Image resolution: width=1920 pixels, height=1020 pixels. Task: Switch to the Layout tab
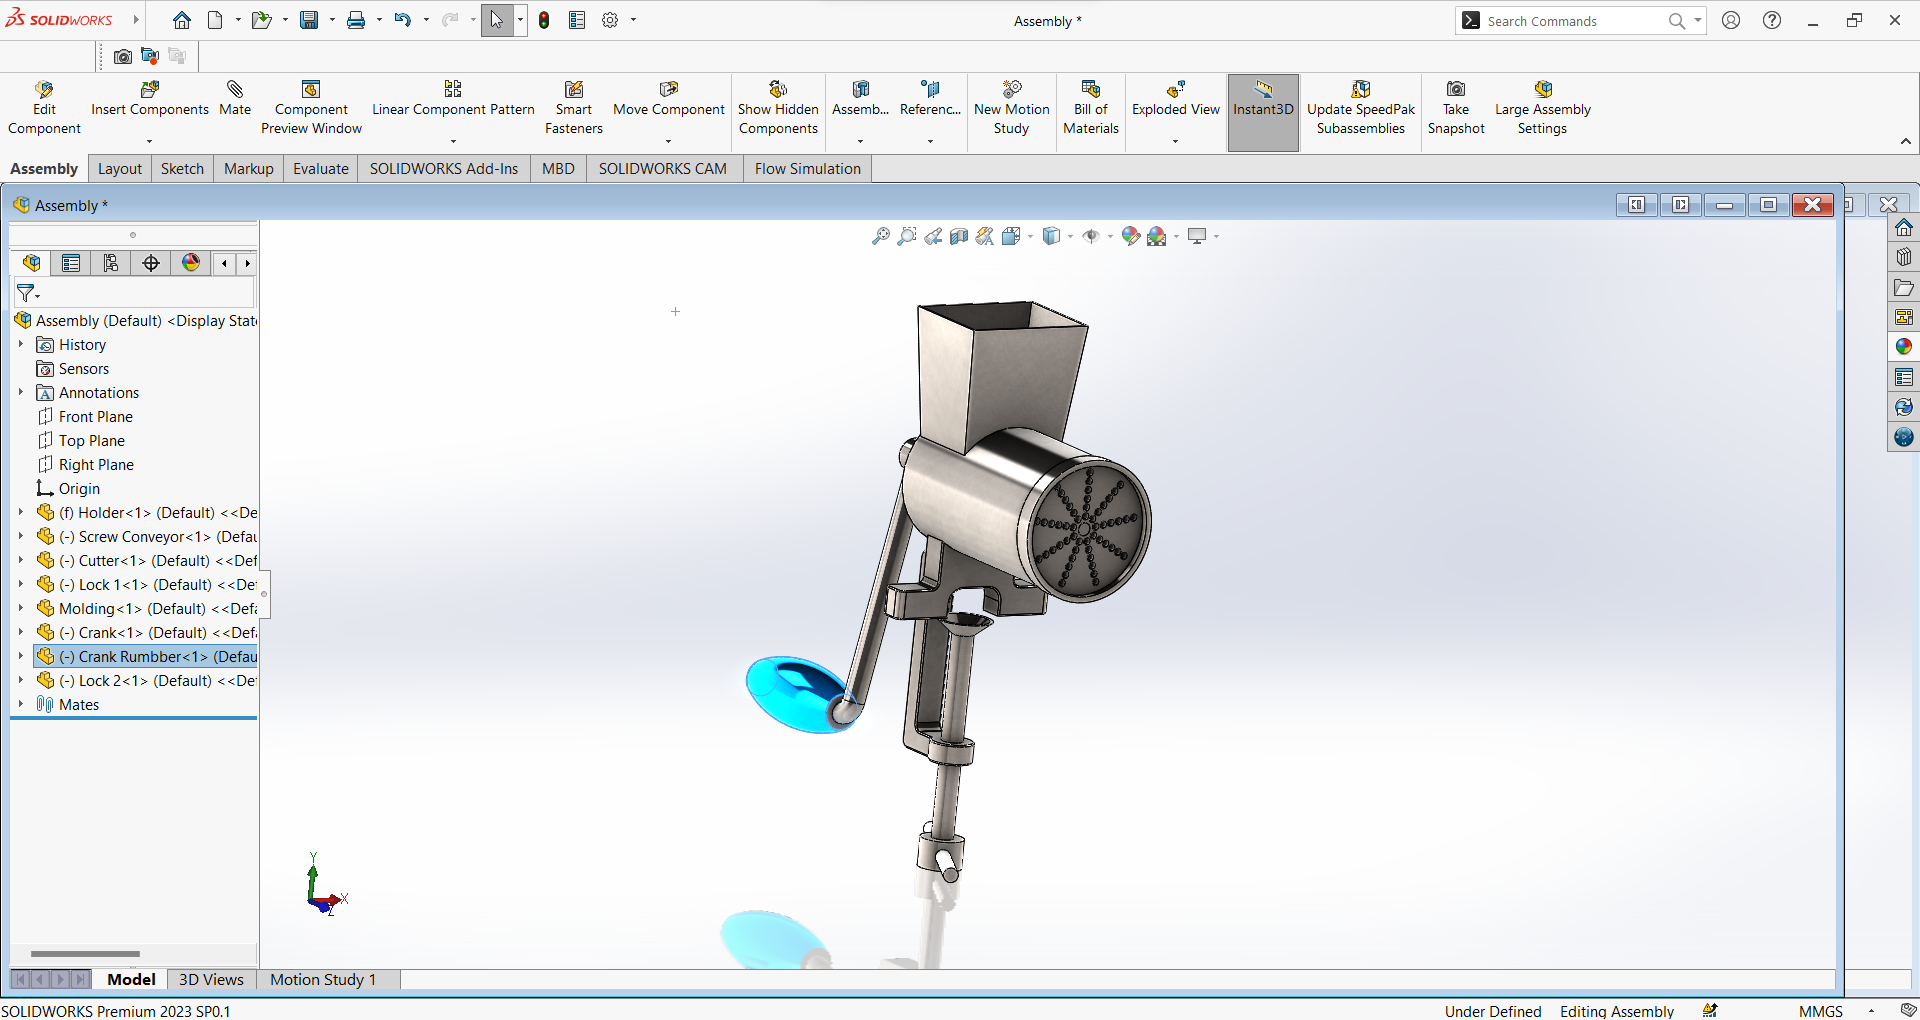pos(120,169)
